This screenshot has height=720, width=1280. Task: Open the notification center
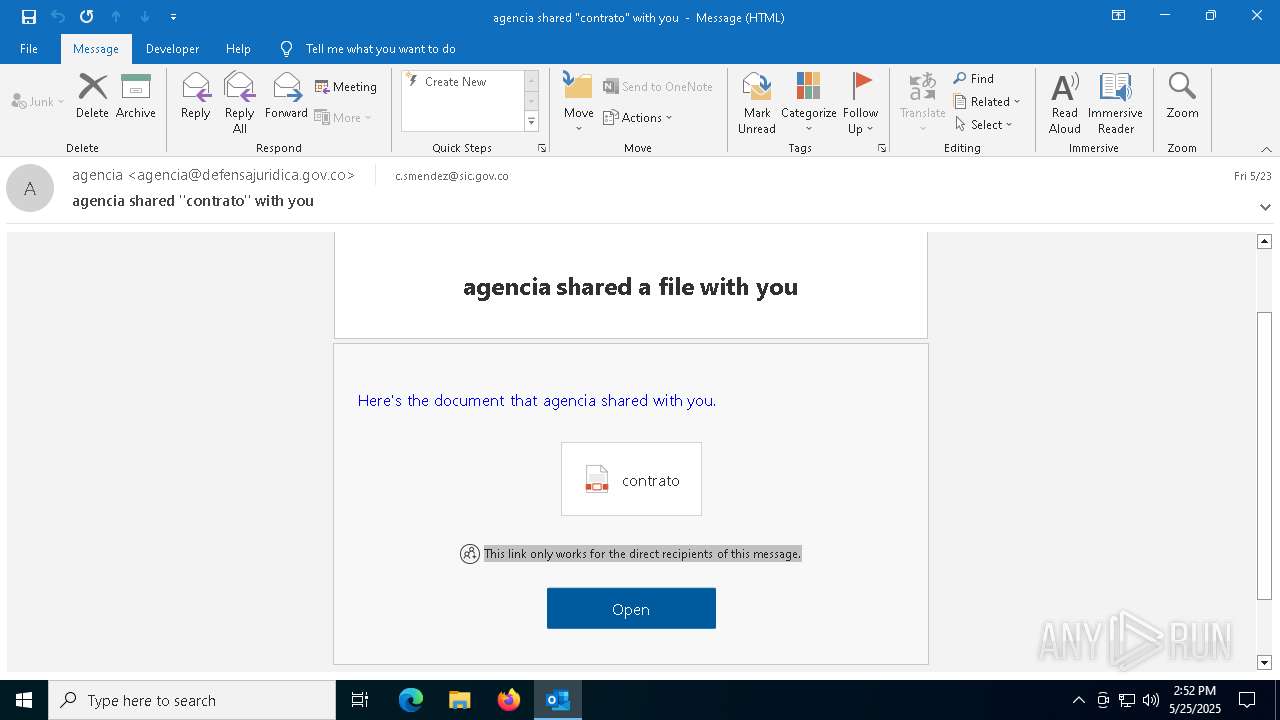coord(1247,700)
